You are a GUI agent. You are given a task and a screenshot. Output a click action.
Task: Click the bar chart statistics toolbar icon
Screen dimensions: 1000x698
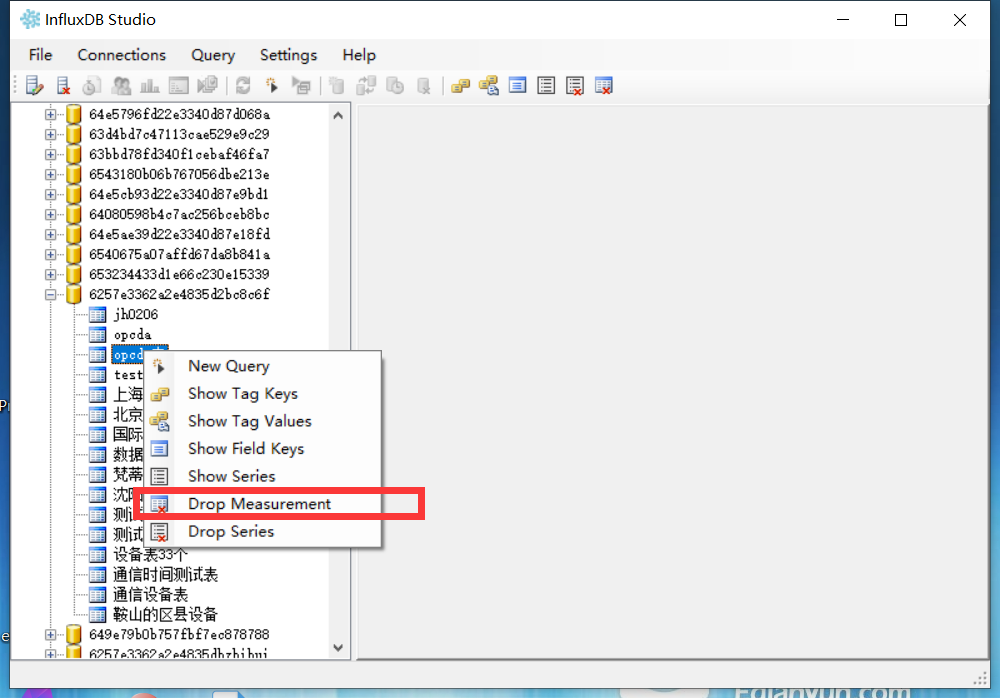[x=150, y=85]
